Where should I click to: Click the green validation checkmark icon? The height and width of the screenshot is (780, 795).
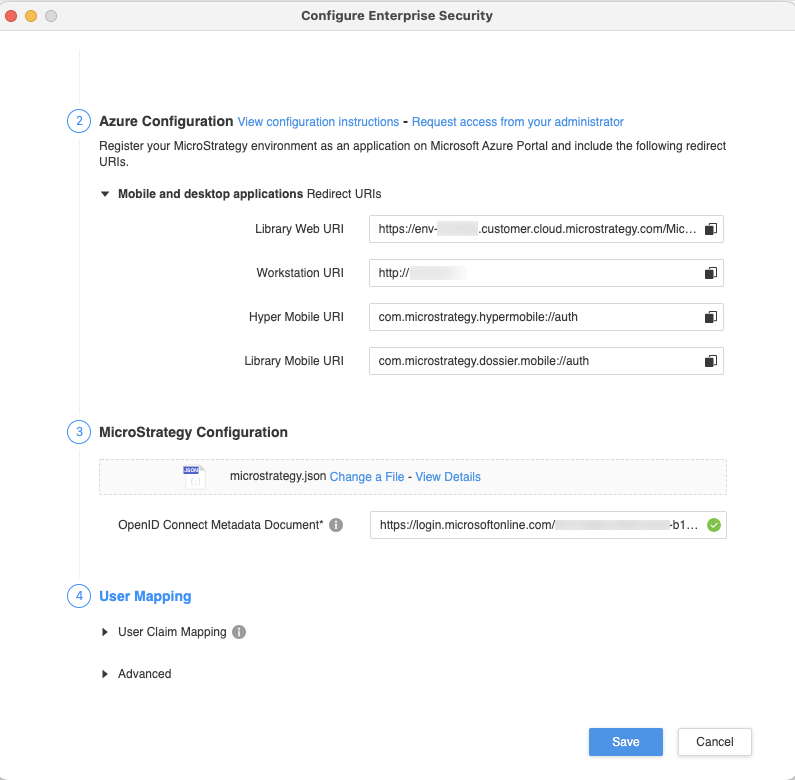713,525
